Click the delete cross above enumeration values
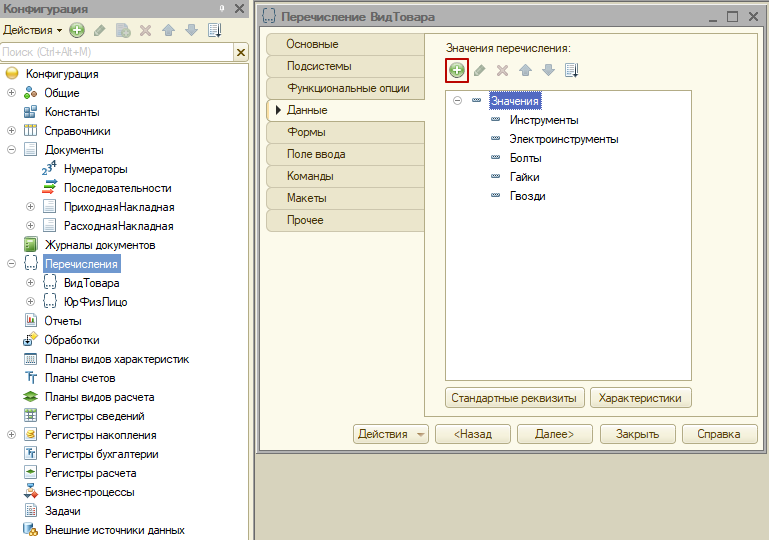This screenshot has height=540, width=769. [x=502, y=71]
